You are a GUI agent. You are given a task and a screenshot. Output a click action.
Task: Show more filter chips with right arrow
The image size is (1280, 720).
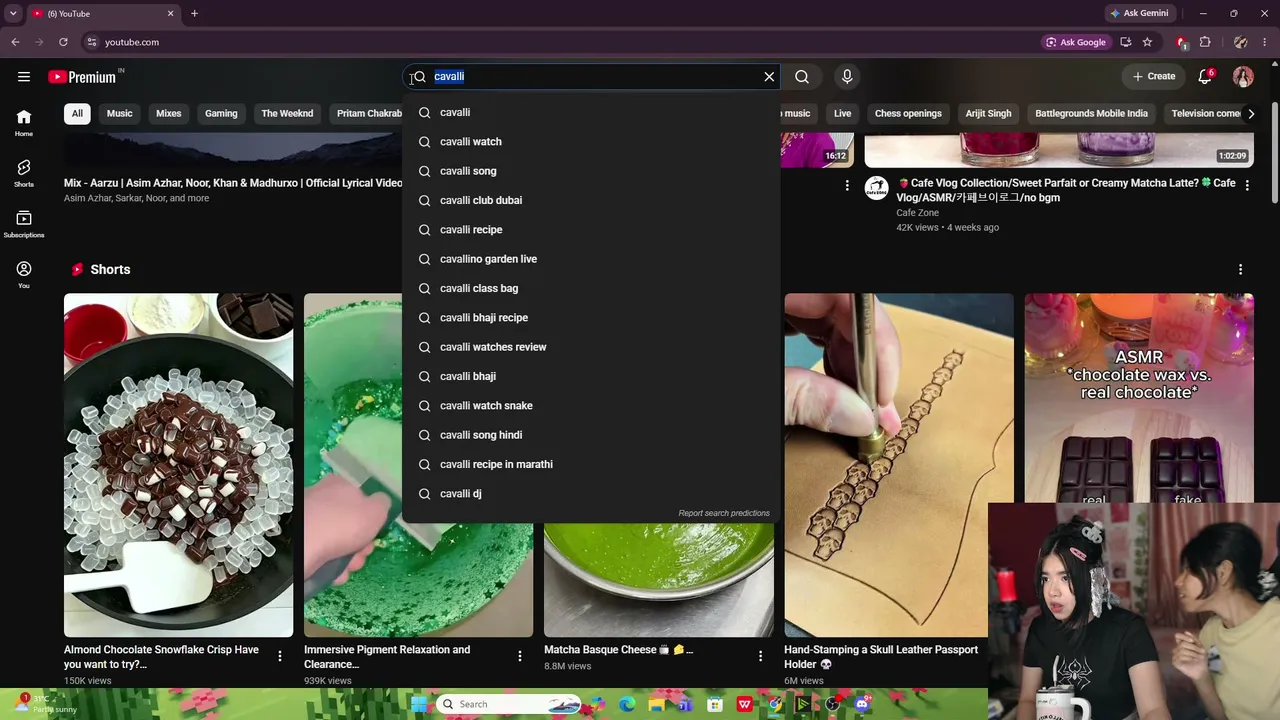point(1250,113)
